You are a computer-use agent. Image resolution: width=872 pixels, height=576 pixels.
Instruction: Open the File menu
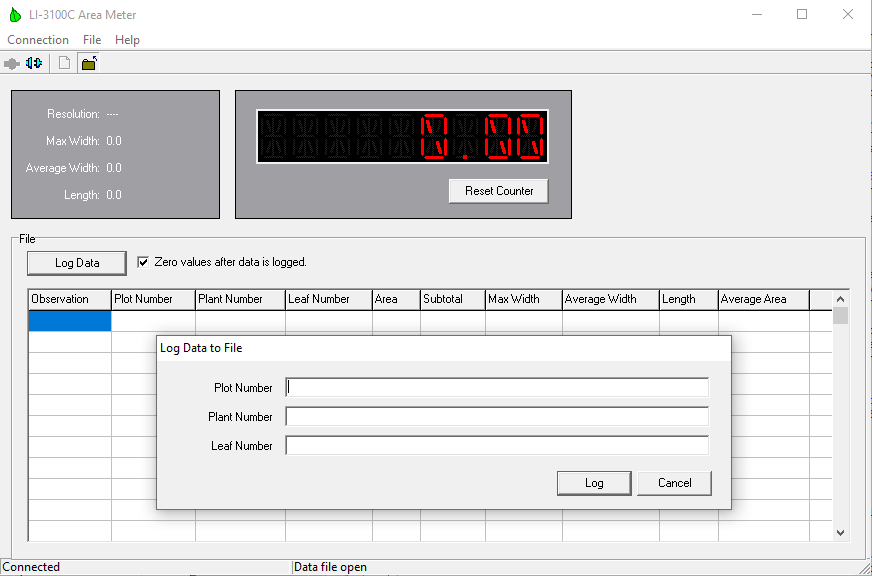coord(92,40)
